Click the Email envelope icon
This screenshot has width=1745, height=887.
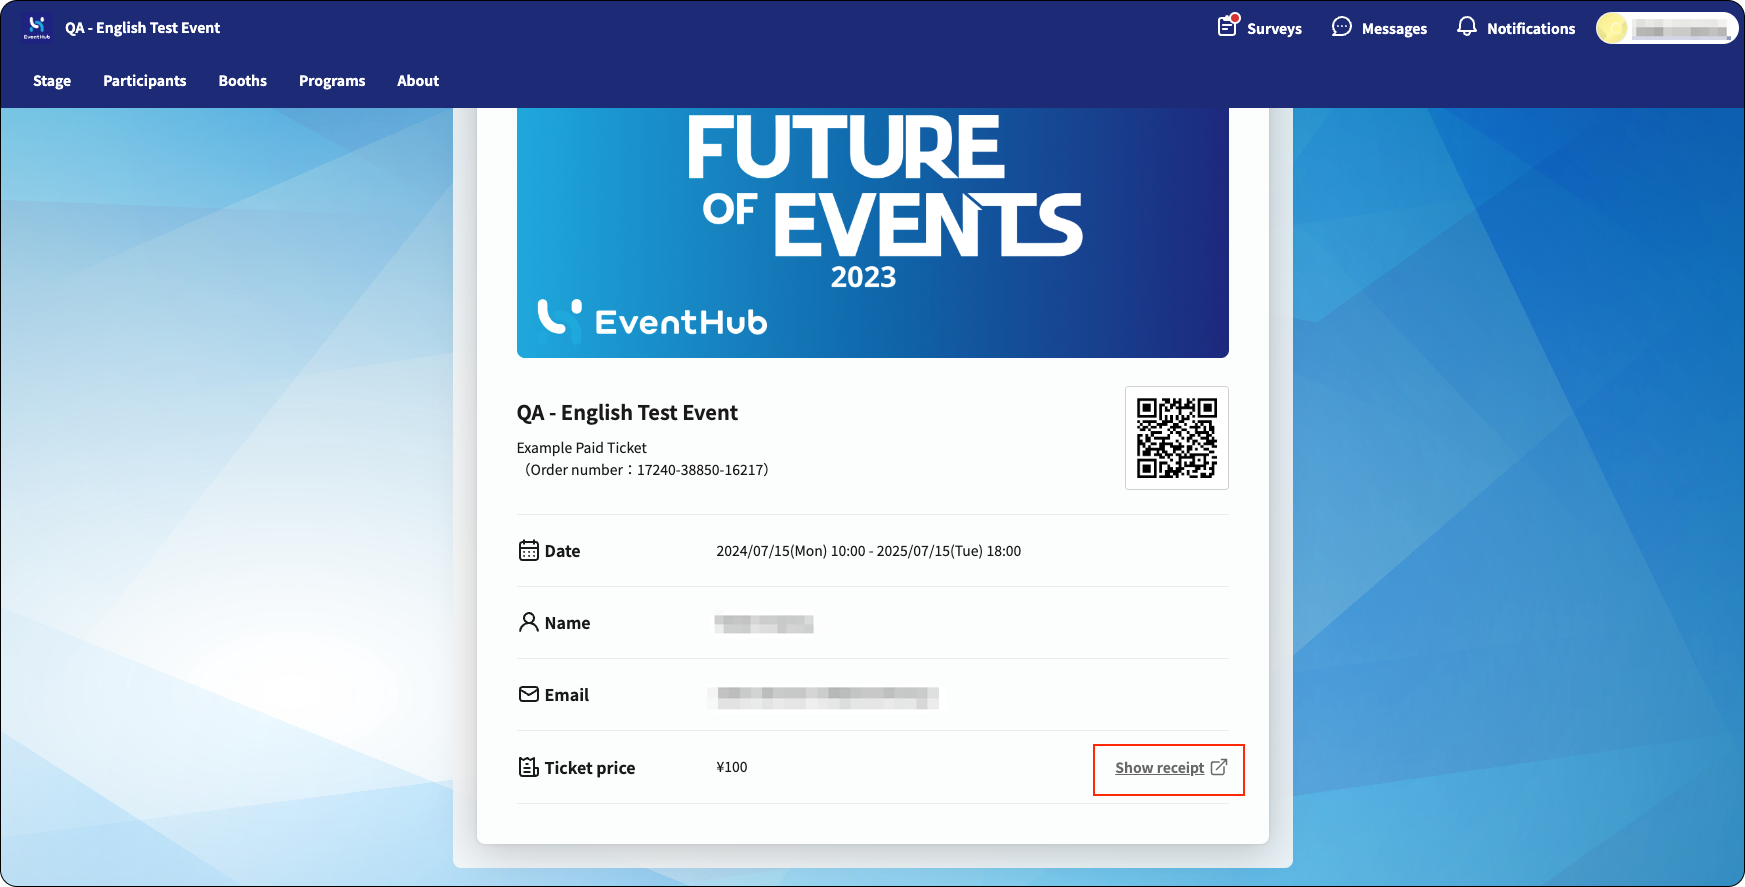pyautogui.click(x=529, y=694)
